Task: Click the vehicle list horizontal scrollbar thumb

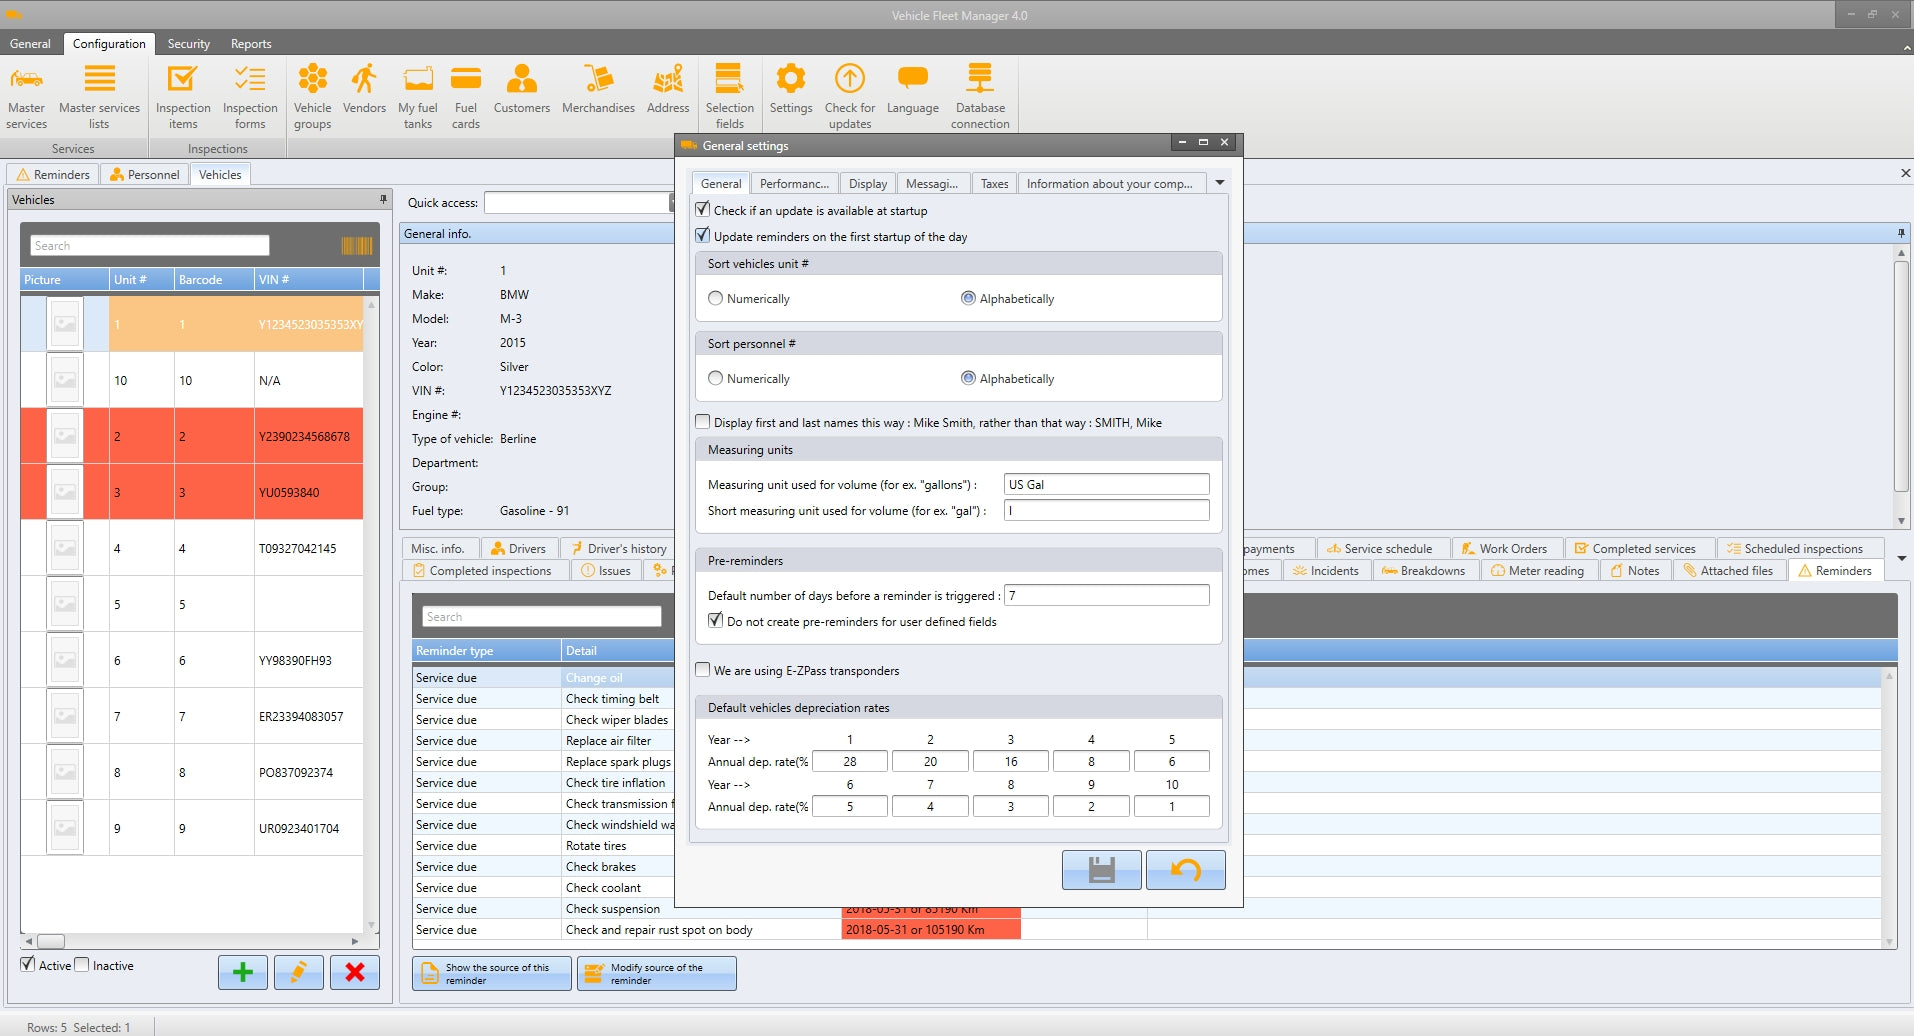Action: tap(51, 941)
